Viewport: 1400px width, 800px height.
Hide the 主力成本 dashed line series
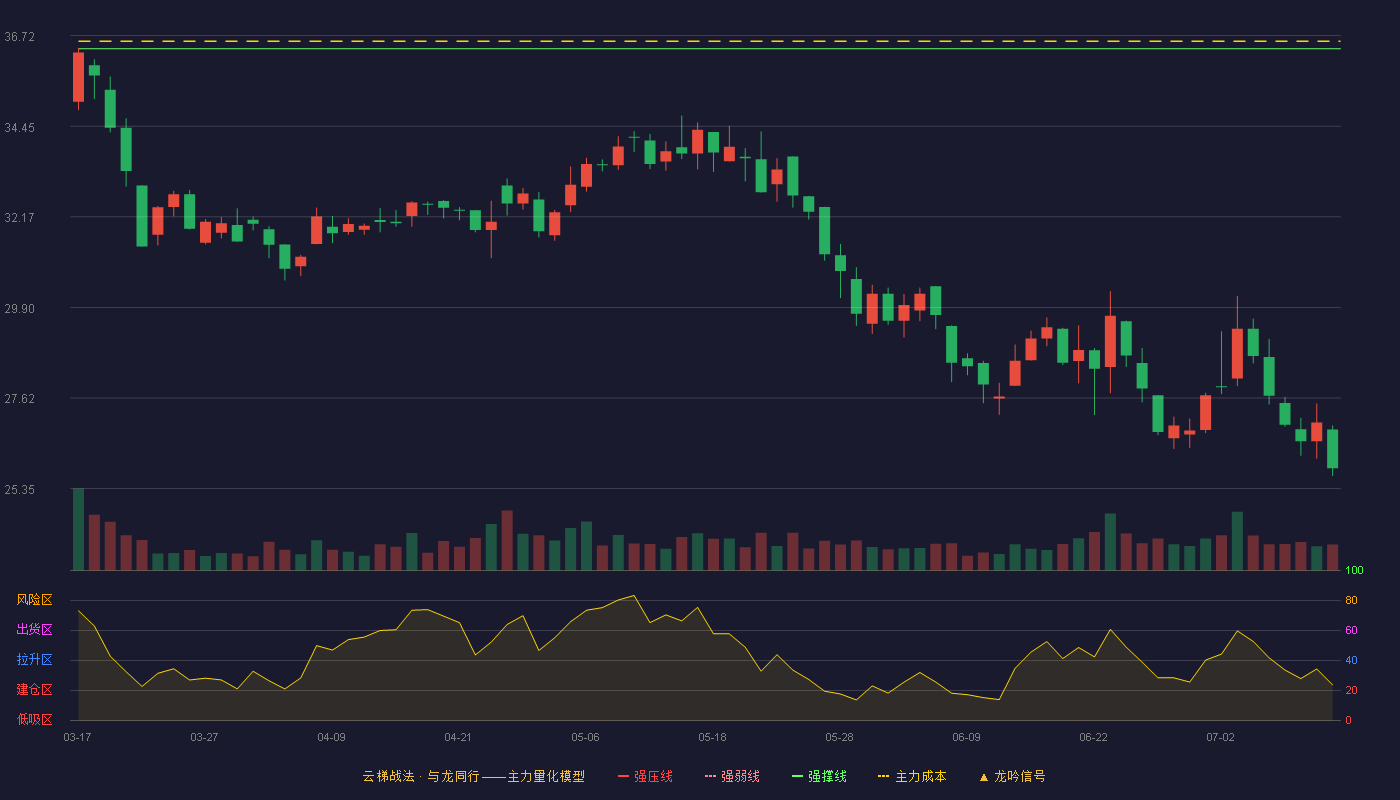coord(912,776)
